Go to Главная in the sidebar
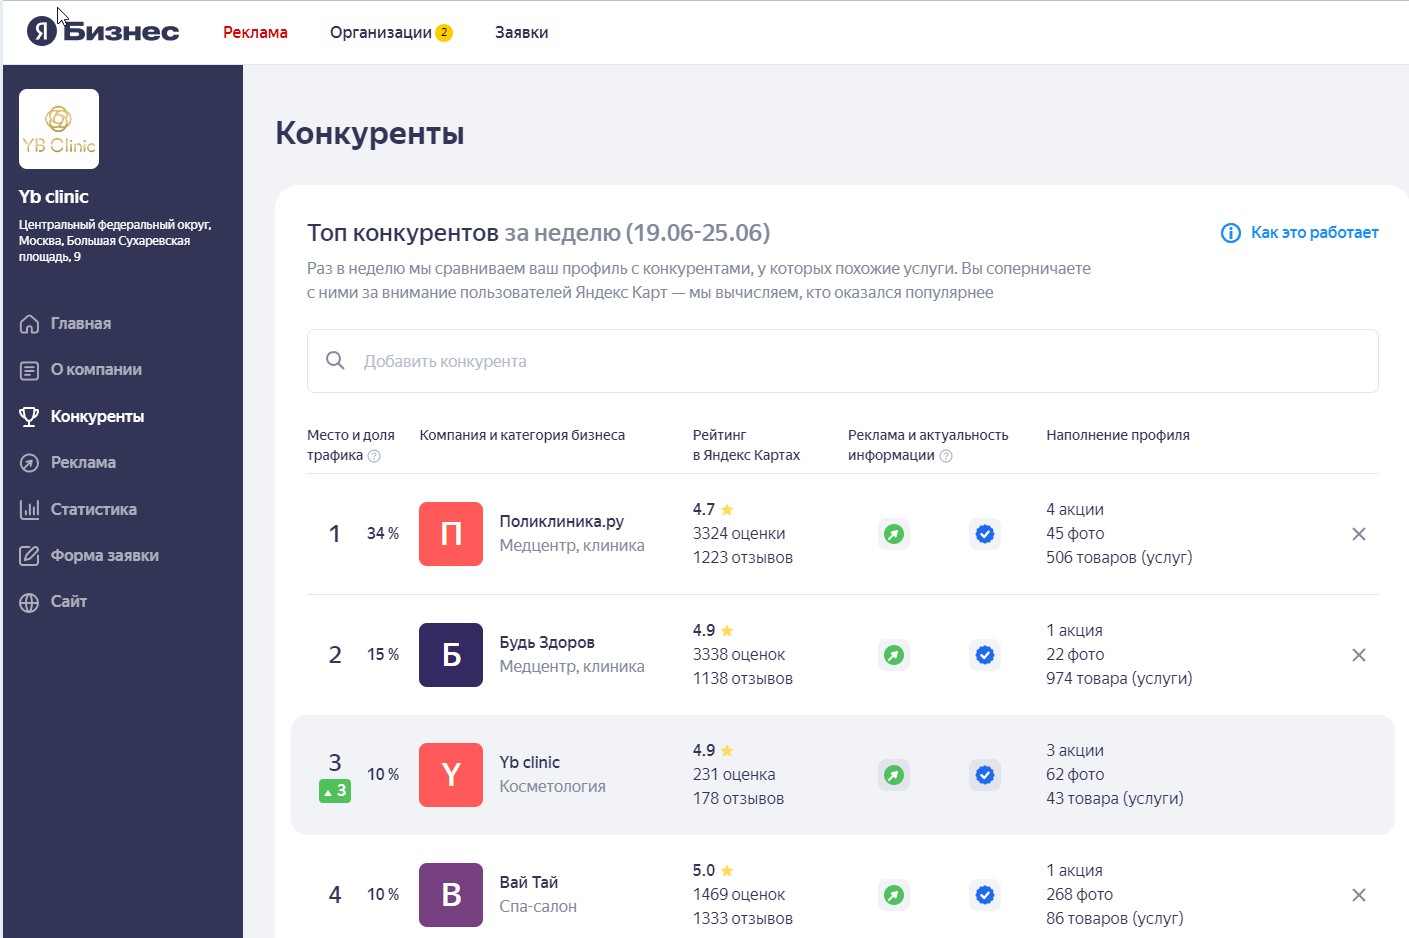1409x938 pixels. [81, 323]
